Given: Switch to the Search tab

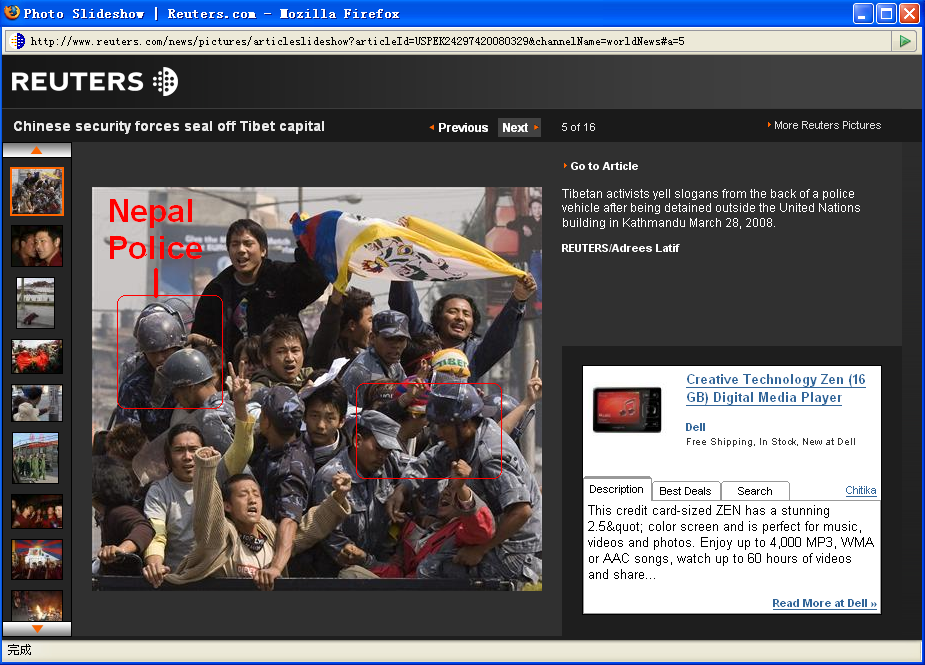Looking at the screenshot, I should pyautogui.click(x=754, y=491).
